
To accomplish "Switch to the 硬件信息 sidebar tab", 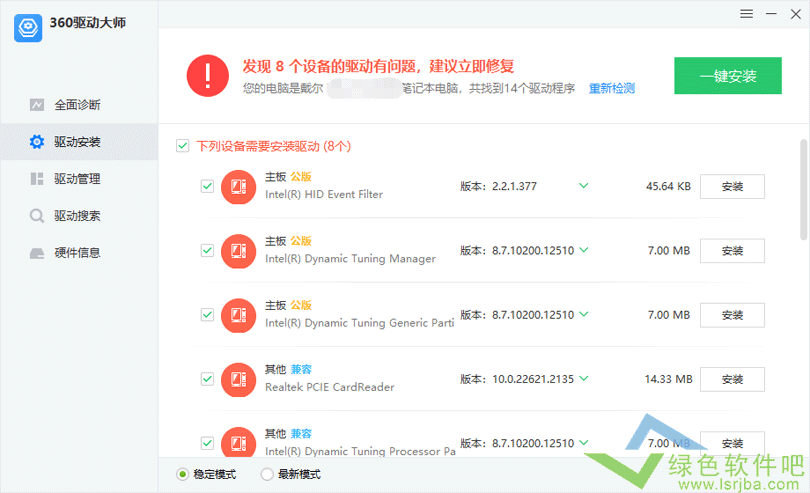I will (76, 253).
